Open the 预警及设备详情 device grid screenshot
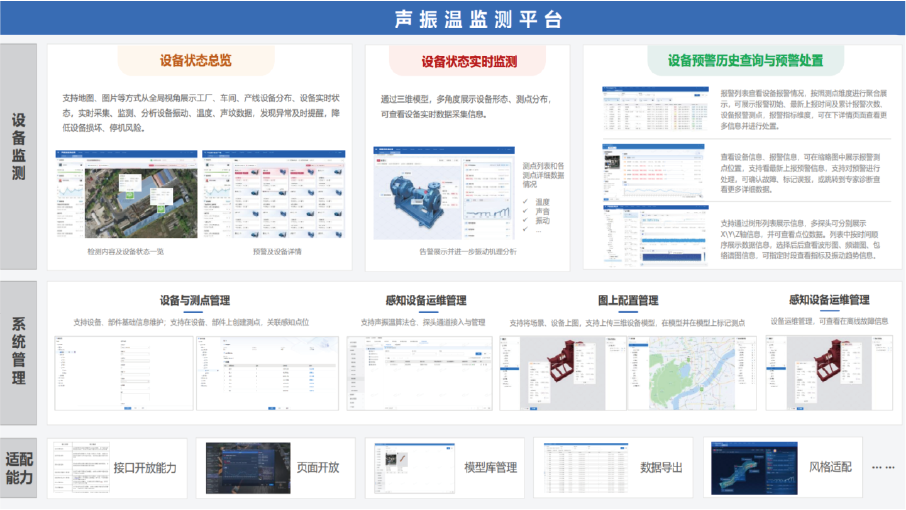Image resolution: width=906 pixels, height=510 pixels. (x=264, y=197)
